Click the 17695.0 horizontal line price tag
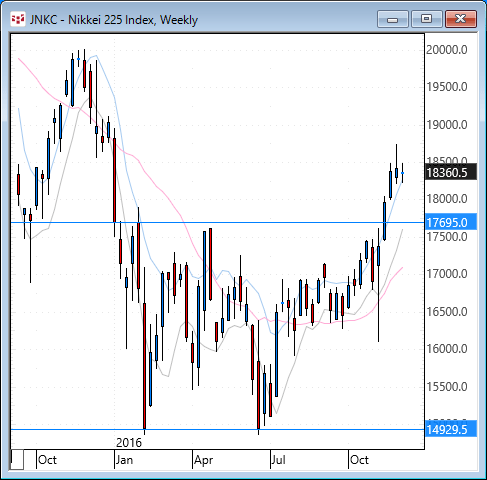Image resolution: width=487 pixels, height=480 pixels. 451,222
